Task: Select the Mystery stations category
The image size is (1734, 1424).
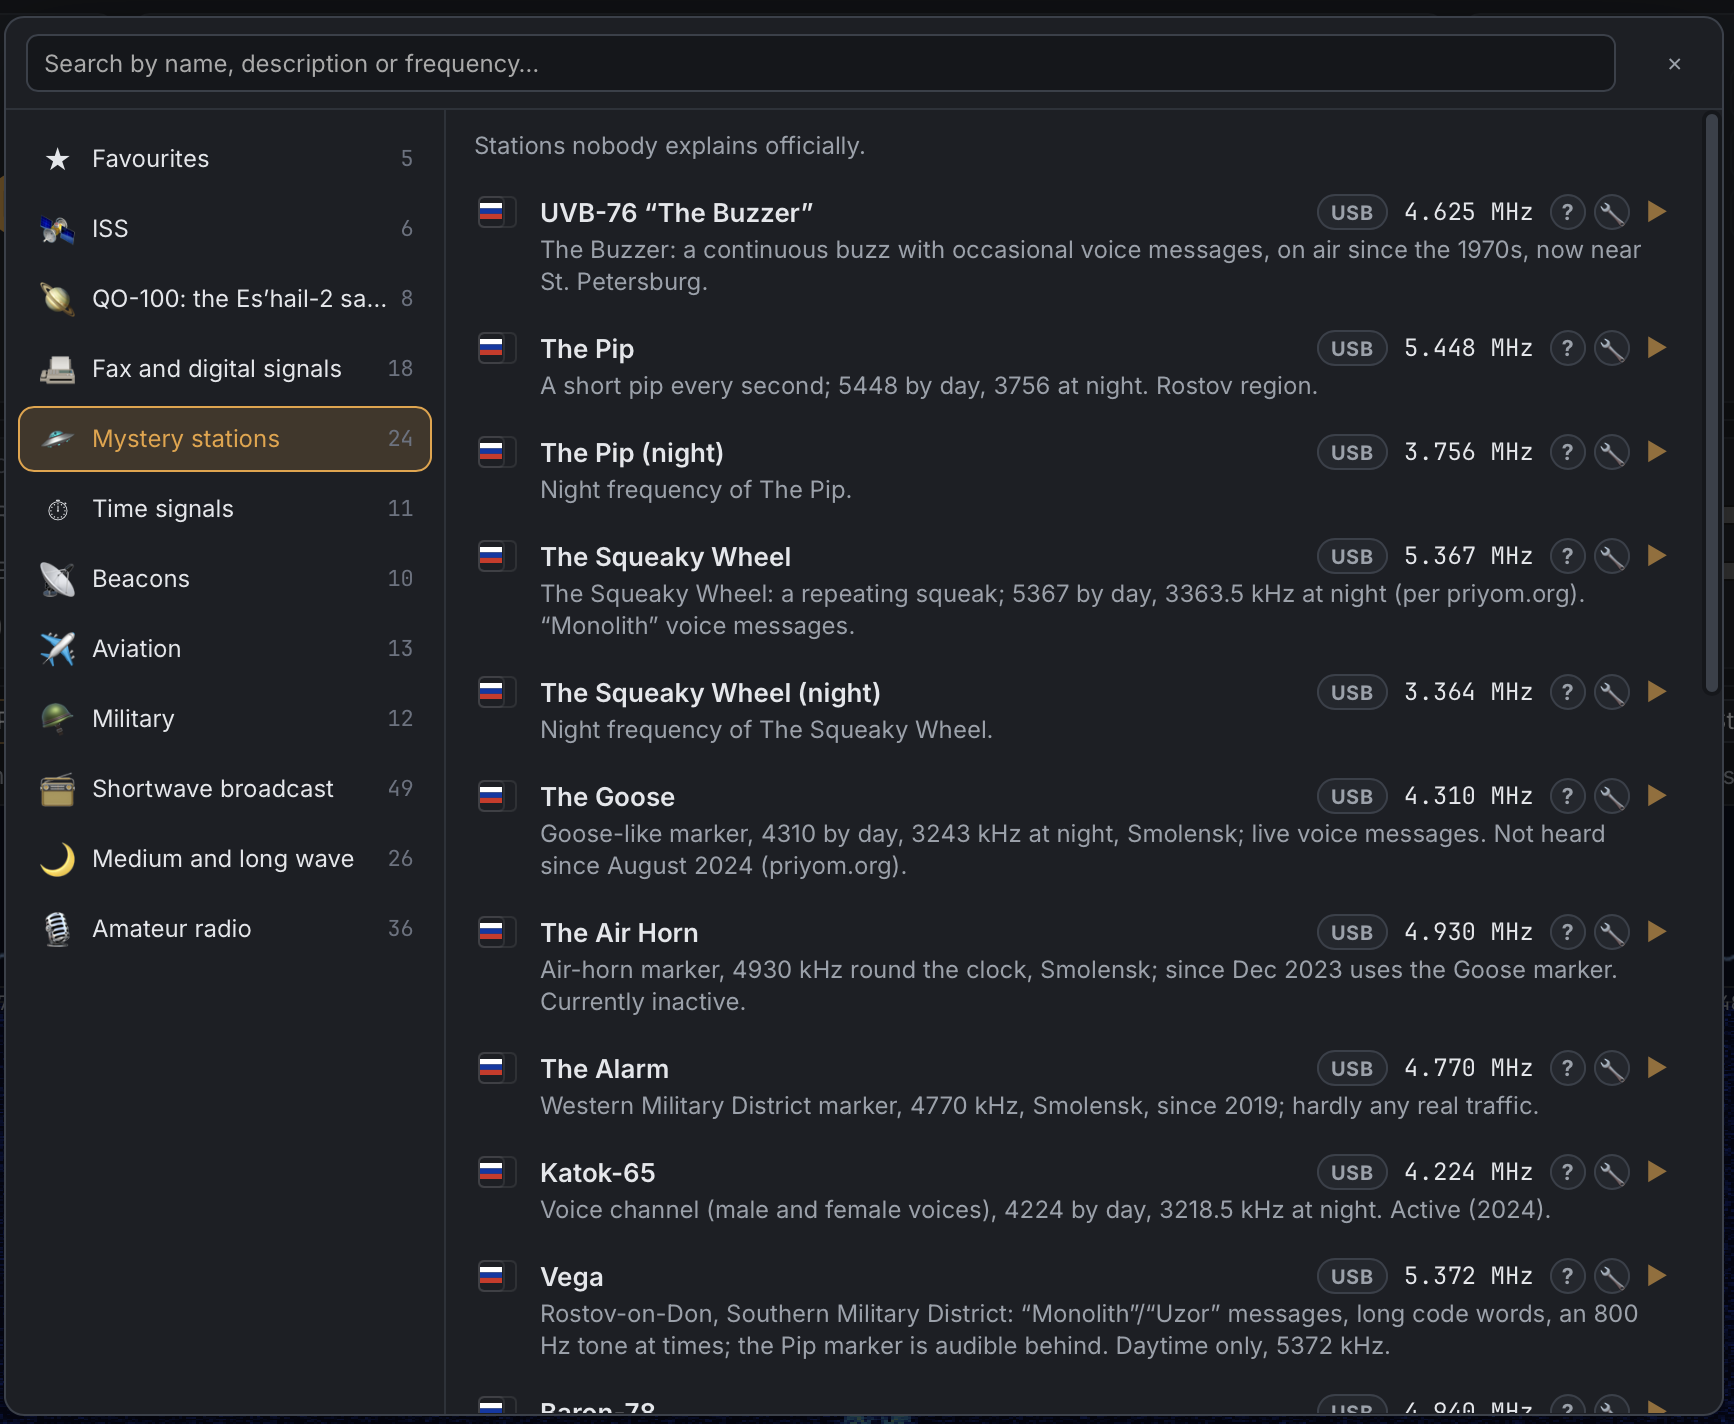Action: 225,439
